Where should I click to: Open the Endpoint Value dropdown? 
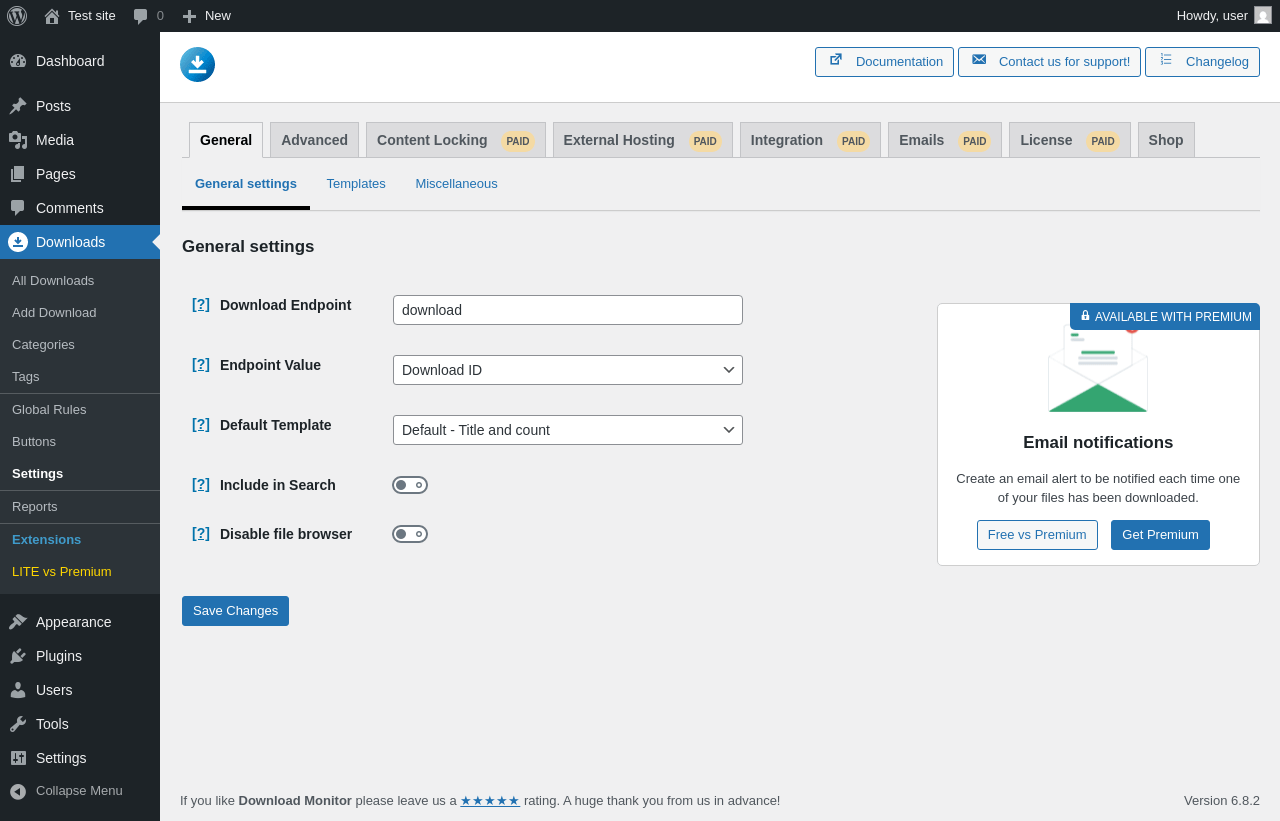click(568, 370)
